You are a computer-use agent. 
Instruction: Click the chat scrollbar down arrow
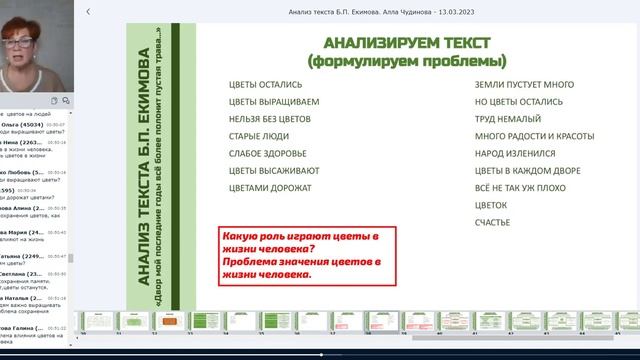click(x=71, y=345)
